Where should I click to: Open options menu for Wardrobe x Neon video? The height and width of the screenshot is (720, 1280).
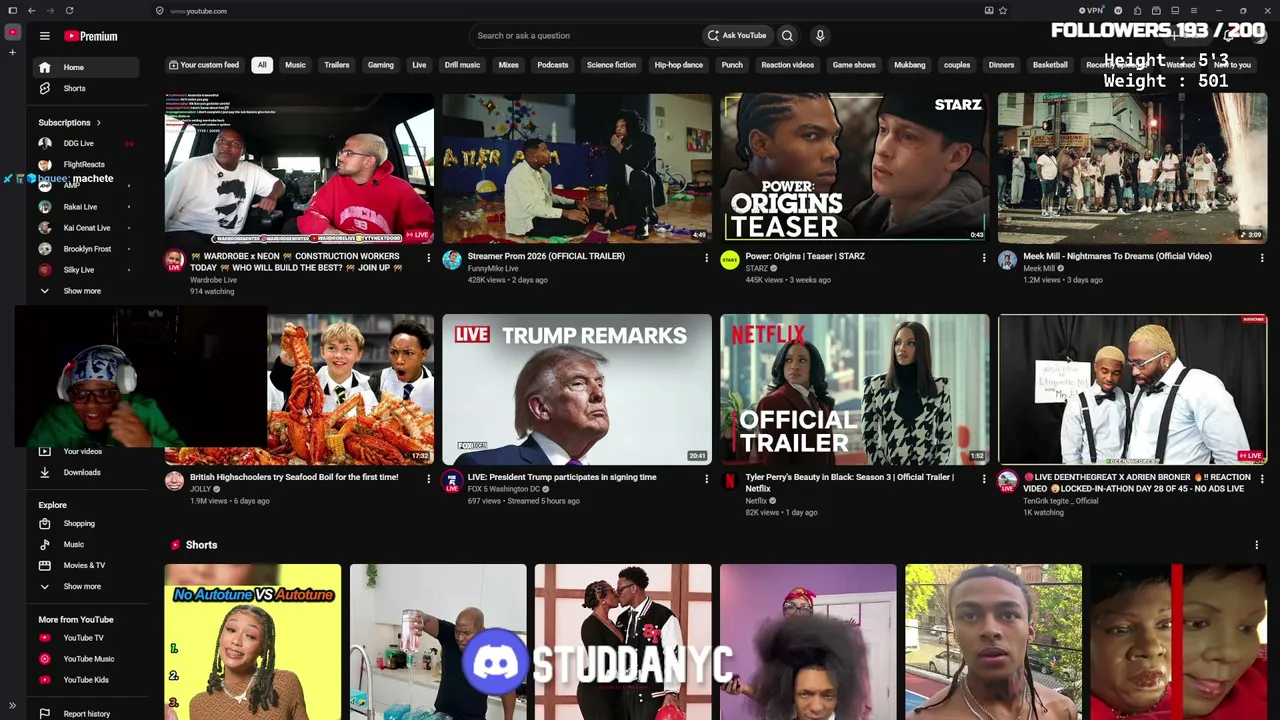[428, 258]
